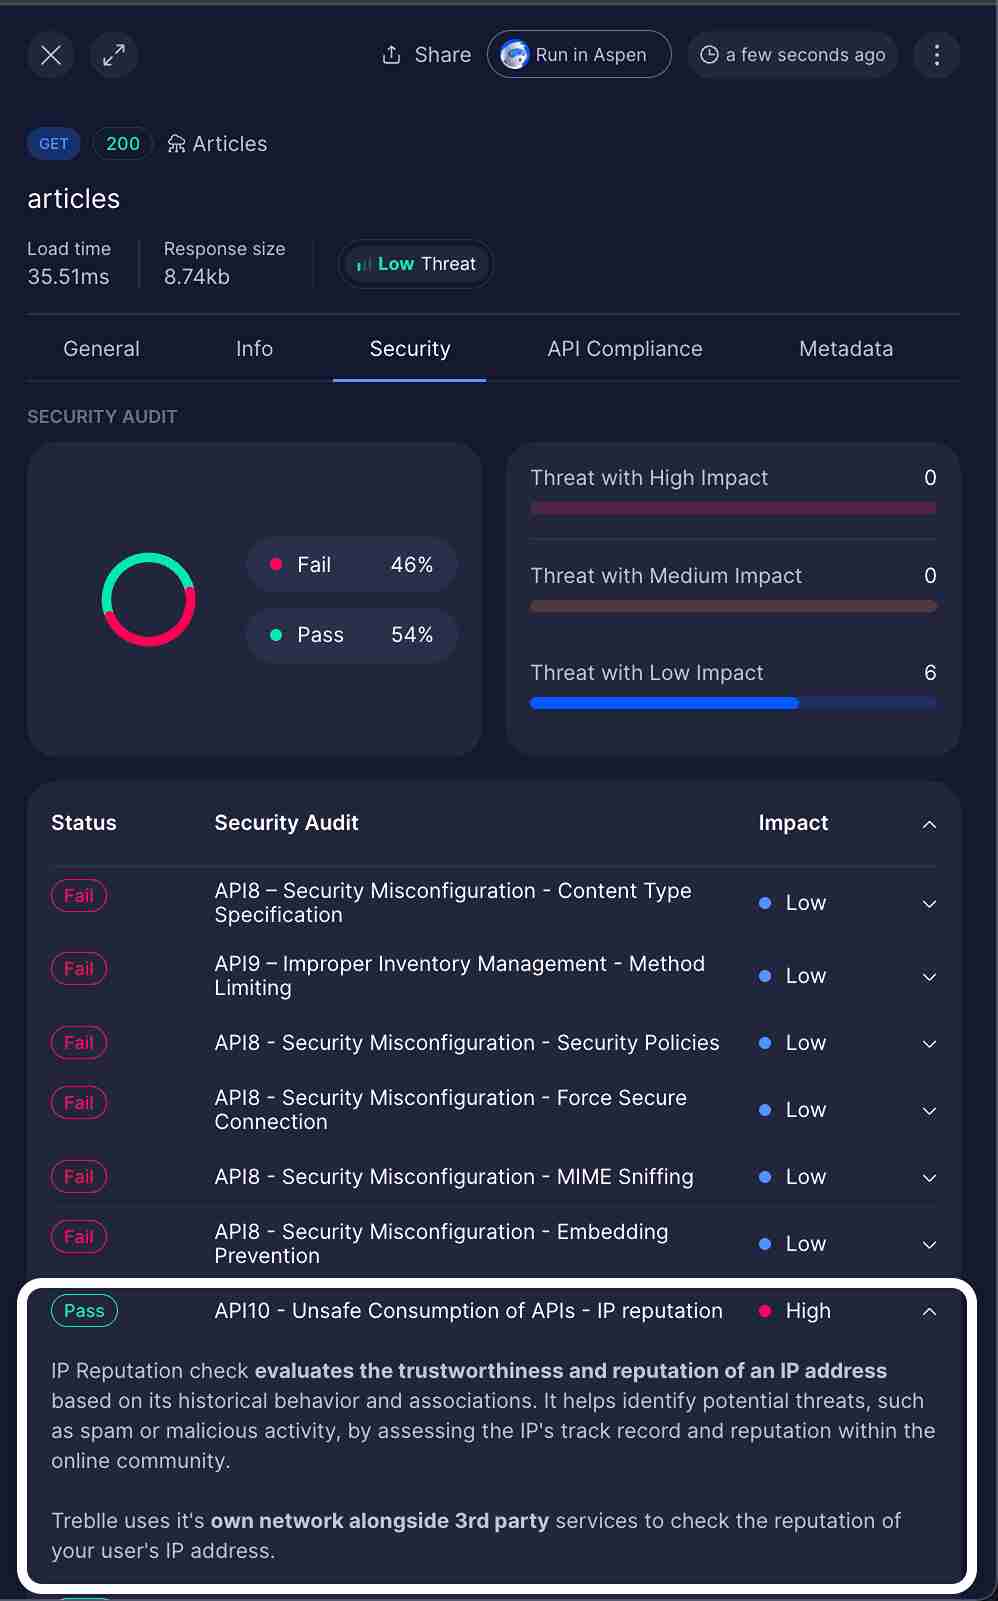
Task: Expand the panel to full screen
Action: [x=114, y=55]
